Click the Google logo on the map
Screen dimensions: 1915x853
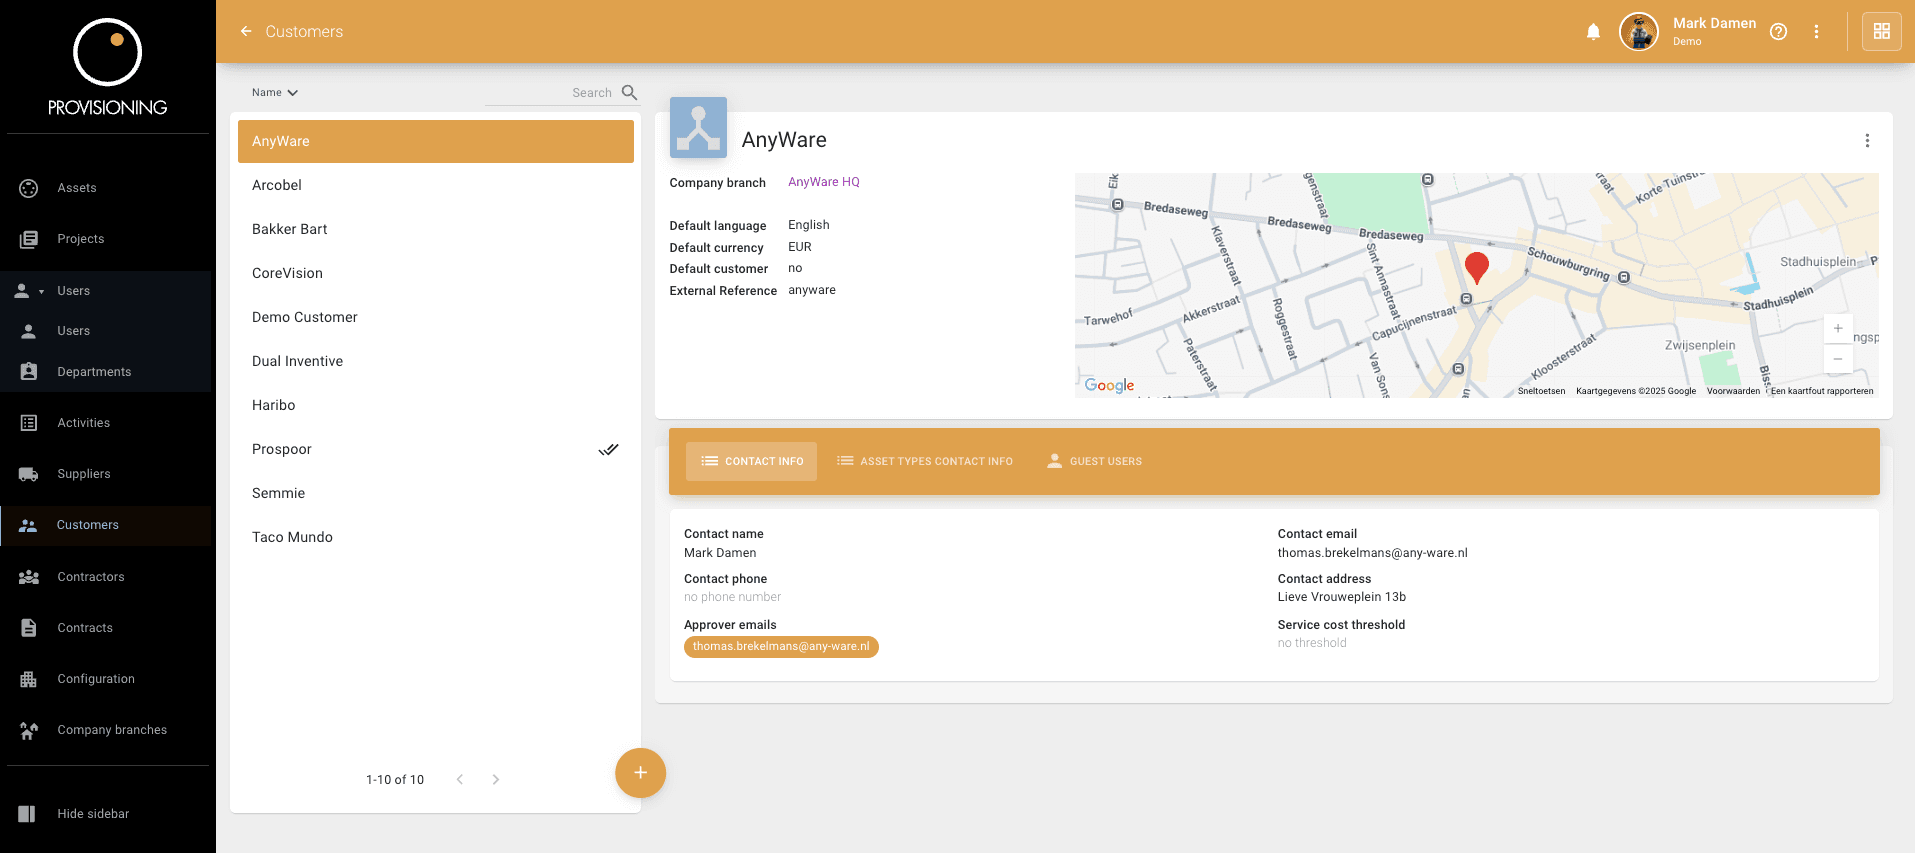(x=1109, y=385)
